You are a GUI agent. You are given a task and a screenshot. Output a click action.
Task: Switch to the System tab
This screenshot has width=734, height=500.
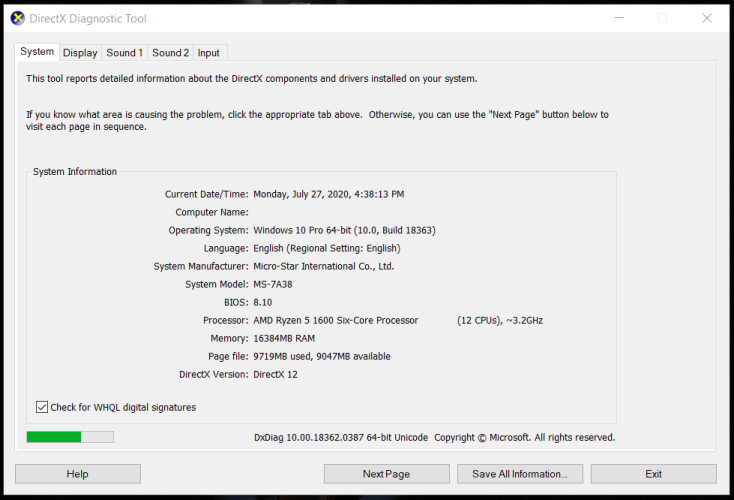(x=37, y=52)
